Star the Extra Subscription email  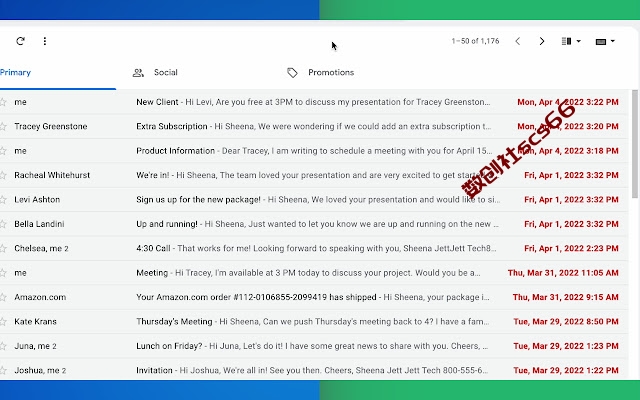tap(2, 127)
